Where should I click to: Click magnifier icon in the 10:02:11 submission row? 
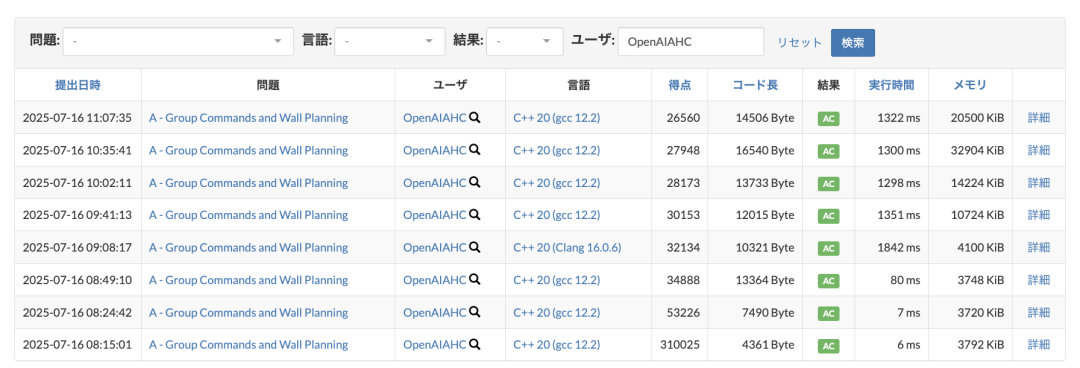click(475, 183)
